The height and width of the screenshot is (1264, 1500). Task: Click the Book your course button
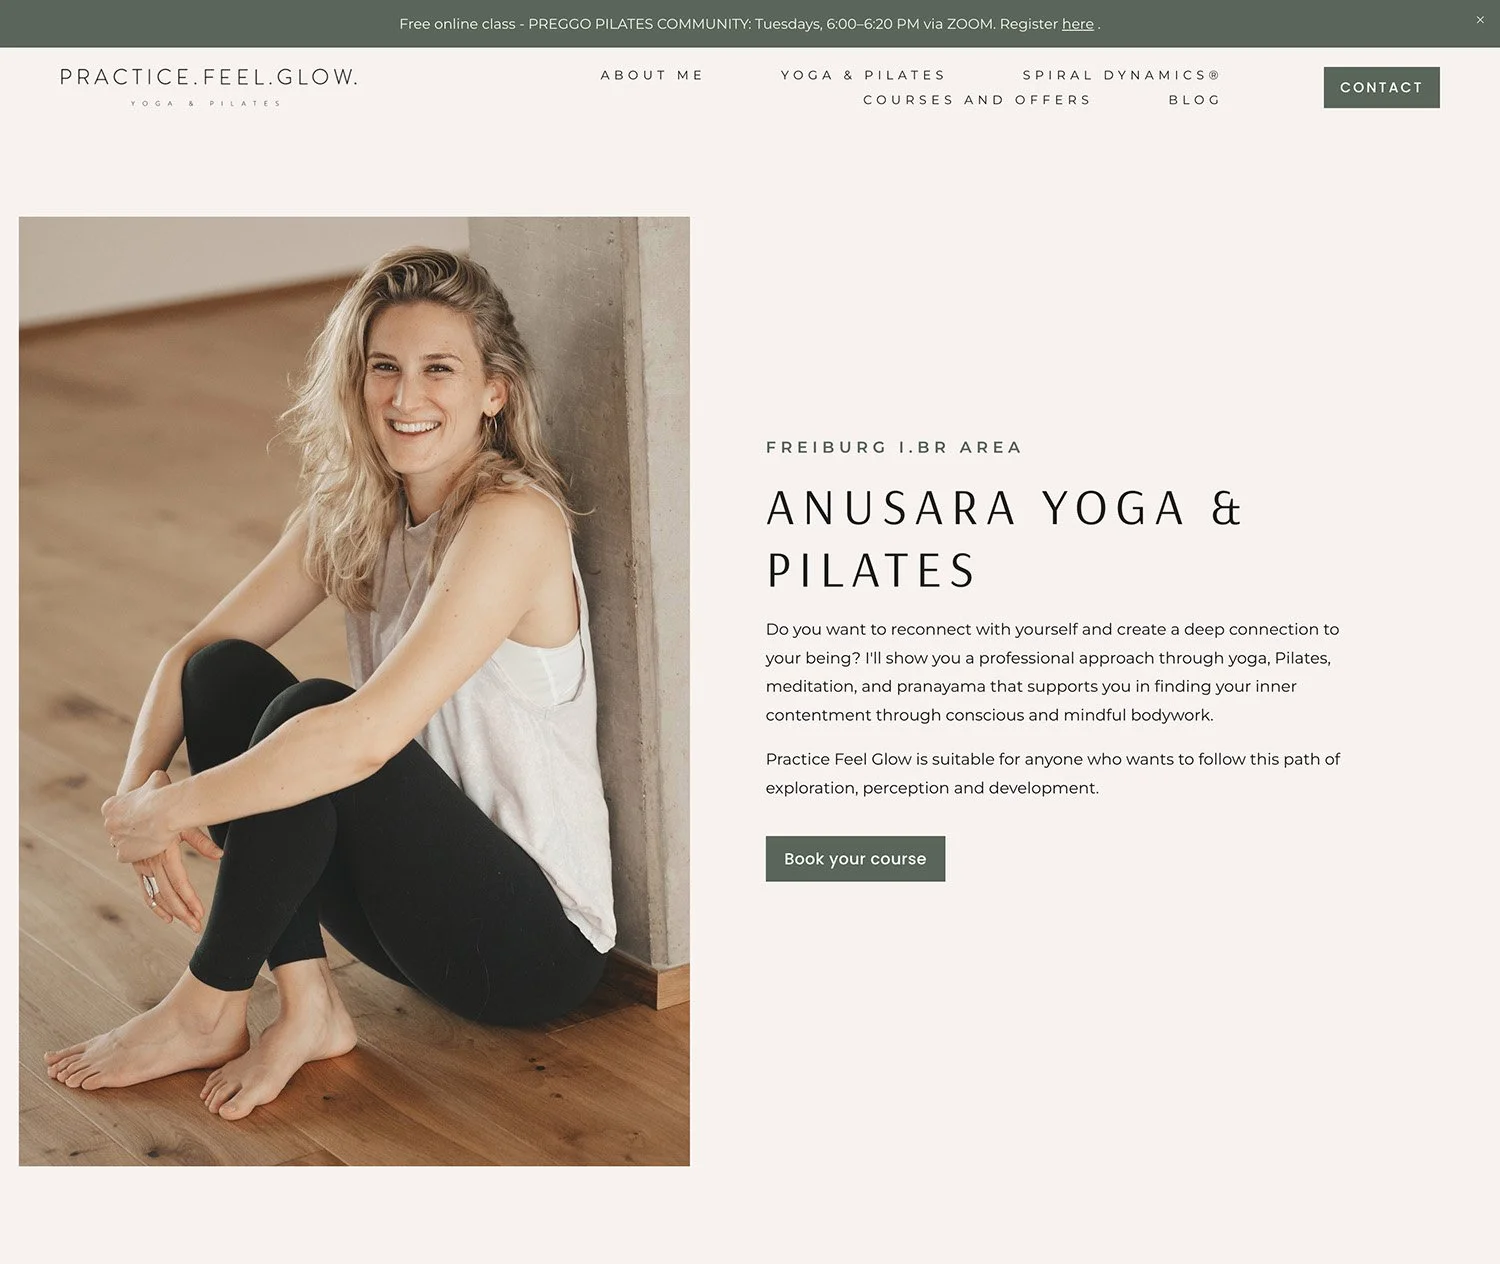click(855, 859)
